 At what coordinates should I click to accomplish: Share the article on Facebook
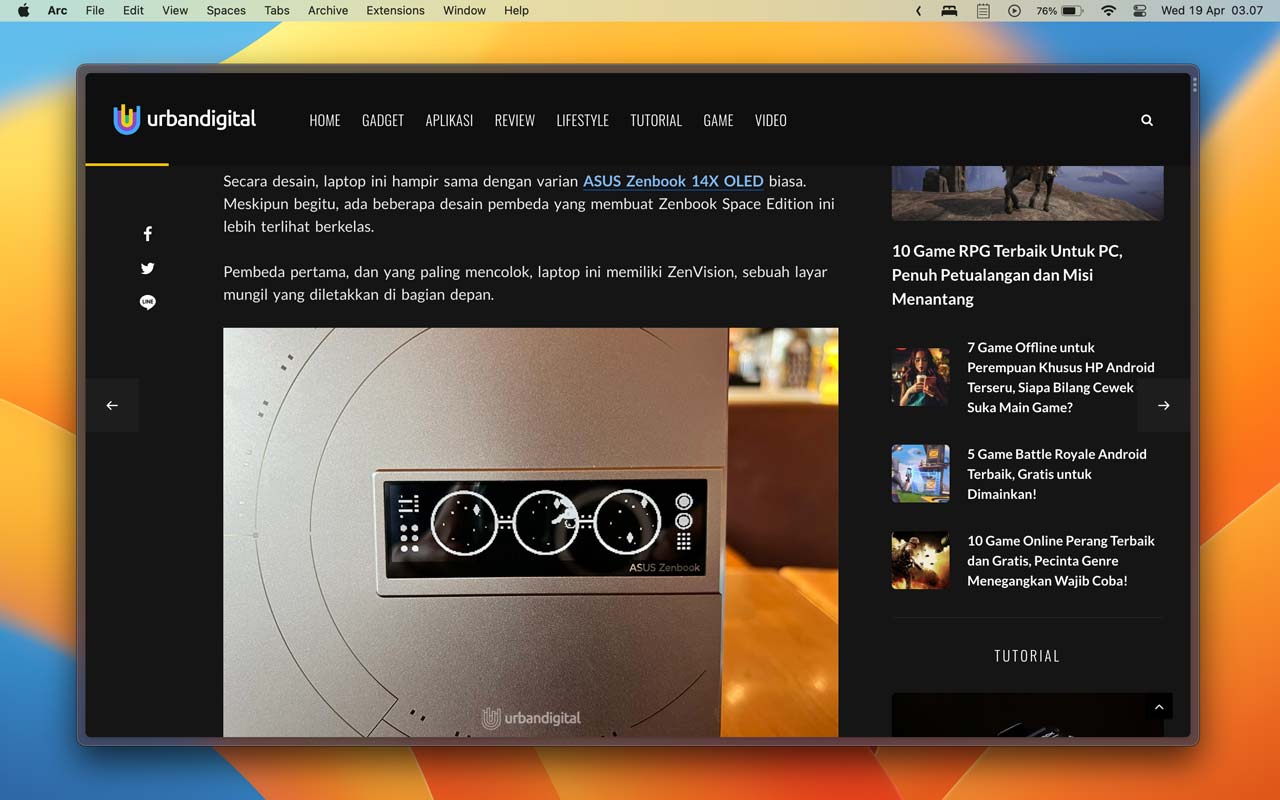(147, 233)
